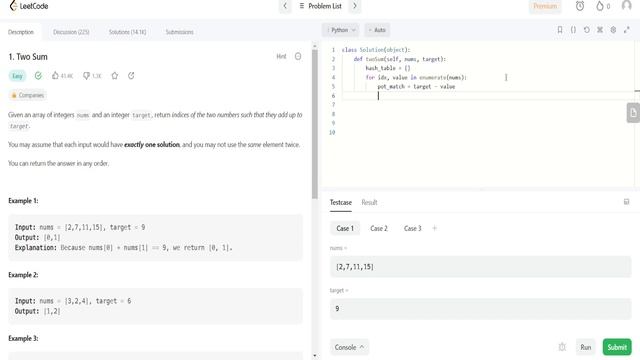Switch to the Description tab

pyautogui.click(x=21, y=32)
